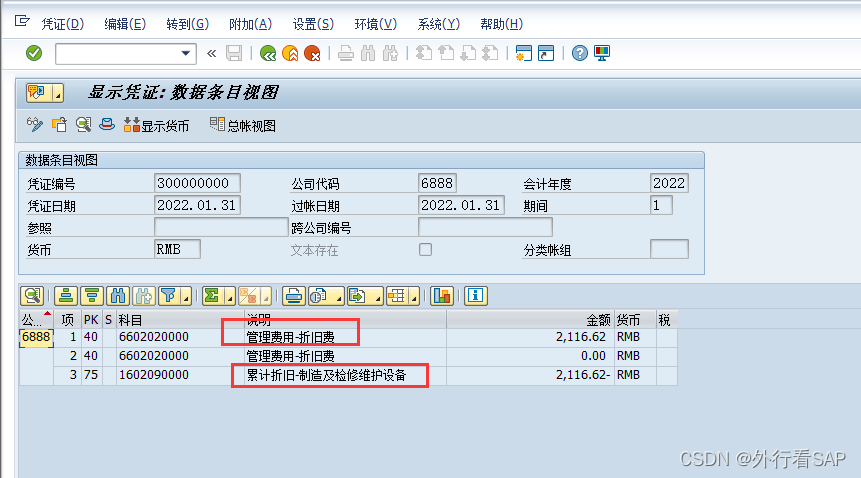Expand the services for object dropdown arrow
This screenshot has width=861, height=478.
coord(58,93)
